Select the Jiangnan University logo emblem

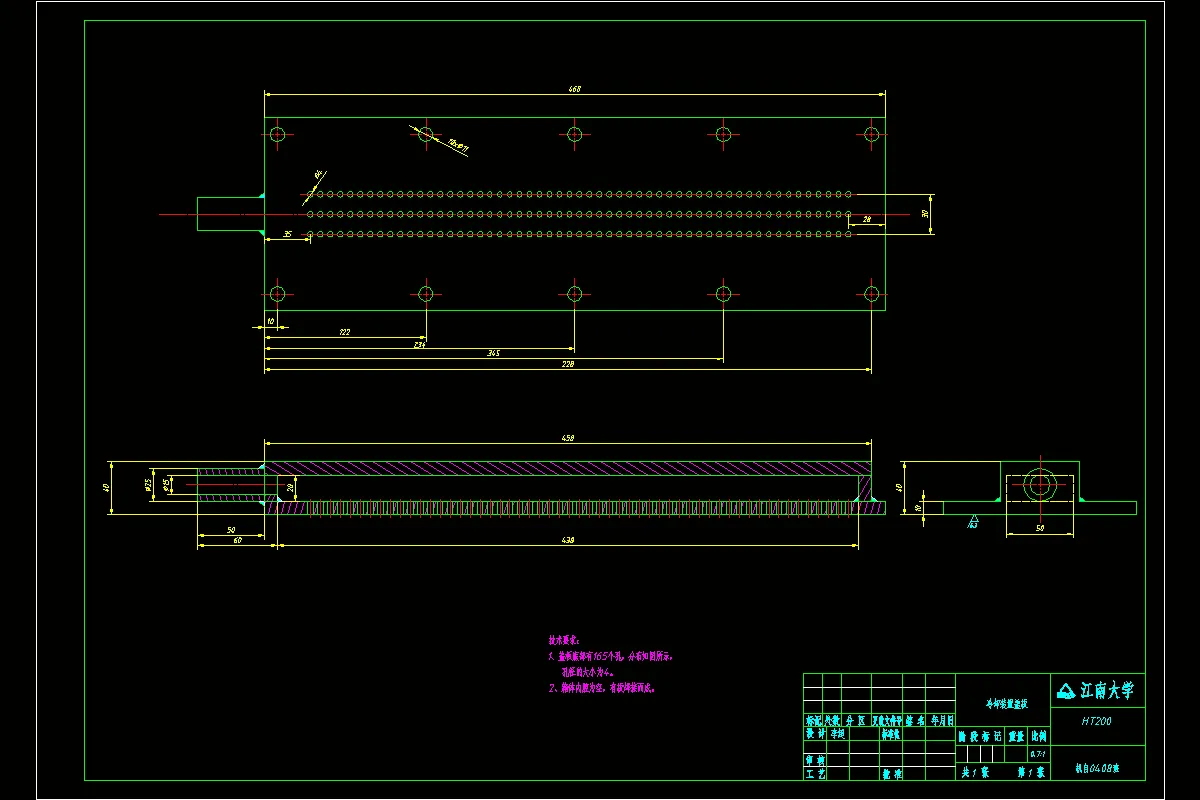[x=1067, y=689]
